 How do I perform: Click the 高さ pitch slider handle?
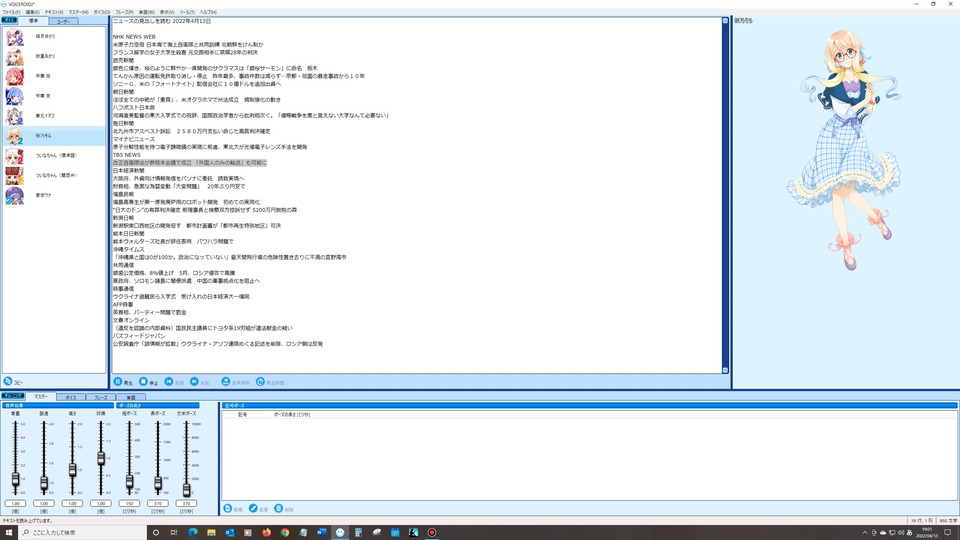click(72, 470)
